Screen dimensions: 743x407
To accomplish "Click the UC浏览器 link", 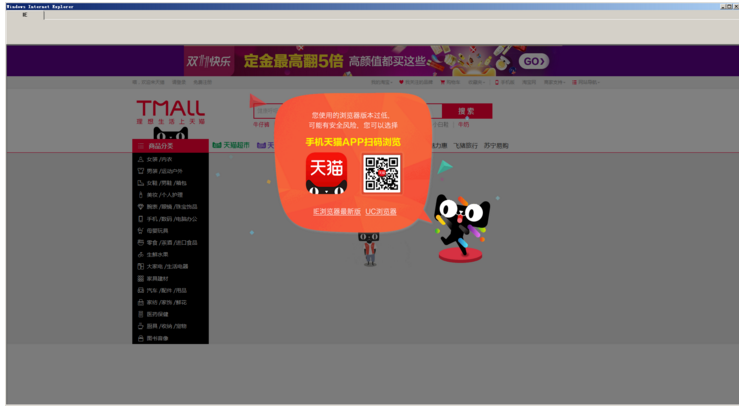I will click(381, 211).
